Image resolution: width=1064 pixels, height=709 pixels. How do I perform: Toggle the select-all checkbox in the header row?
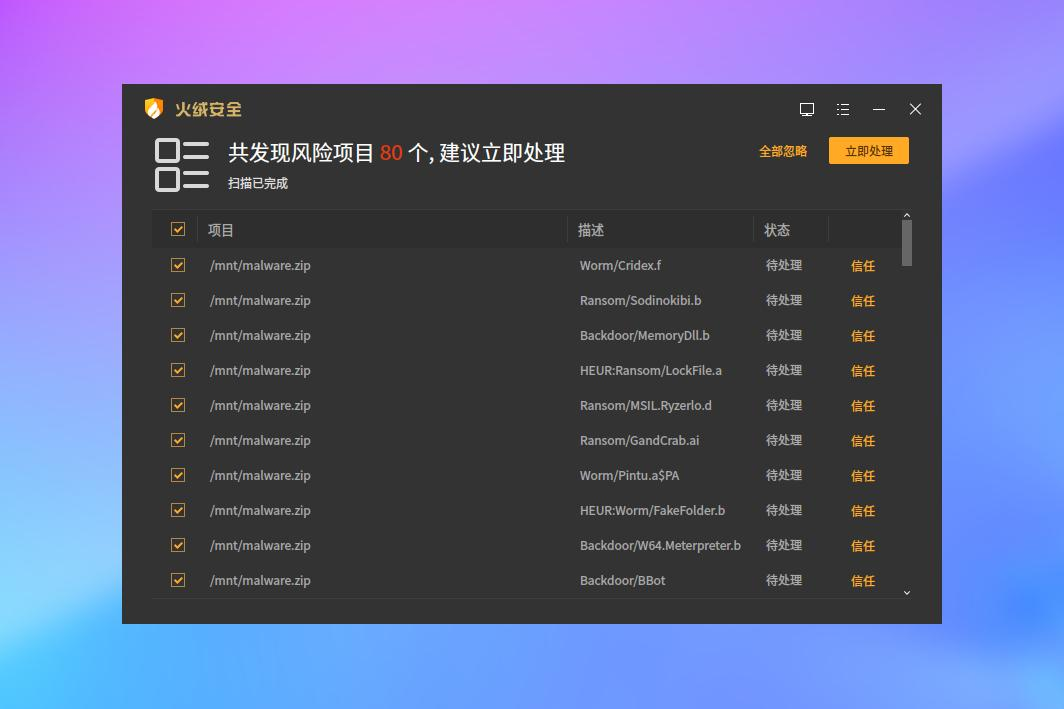pyautogui.click(x=178, y=229)
